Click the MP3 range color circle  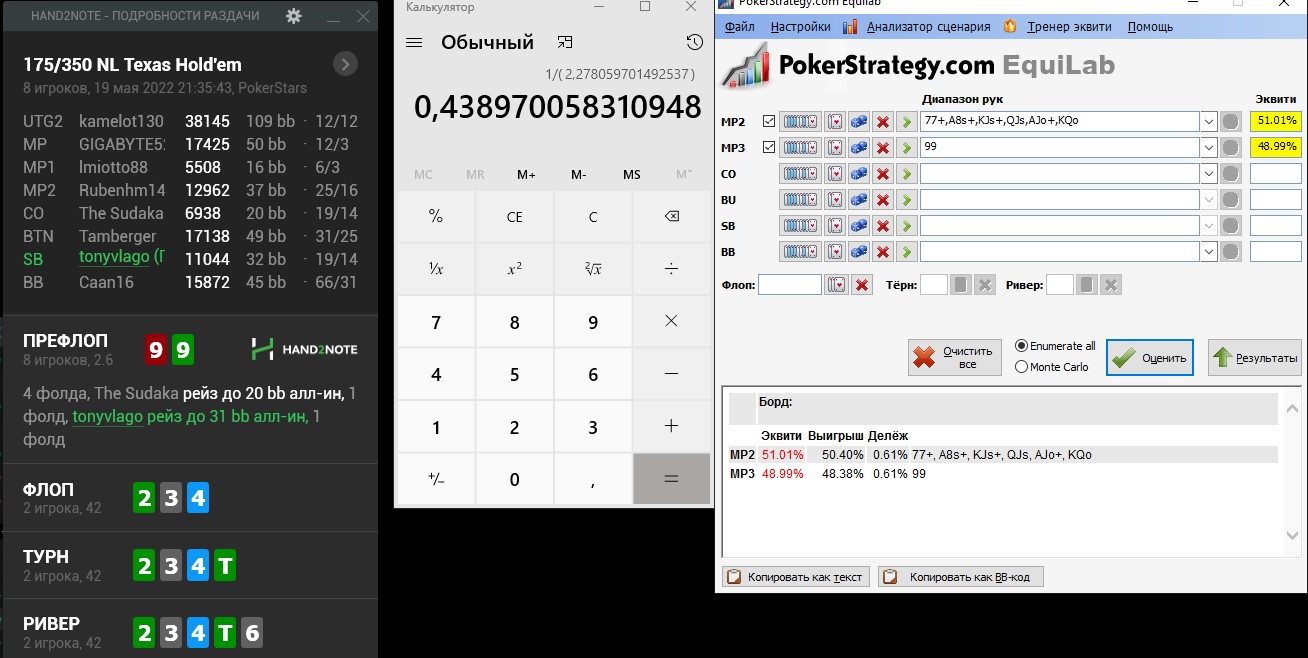click(1232, 147)
